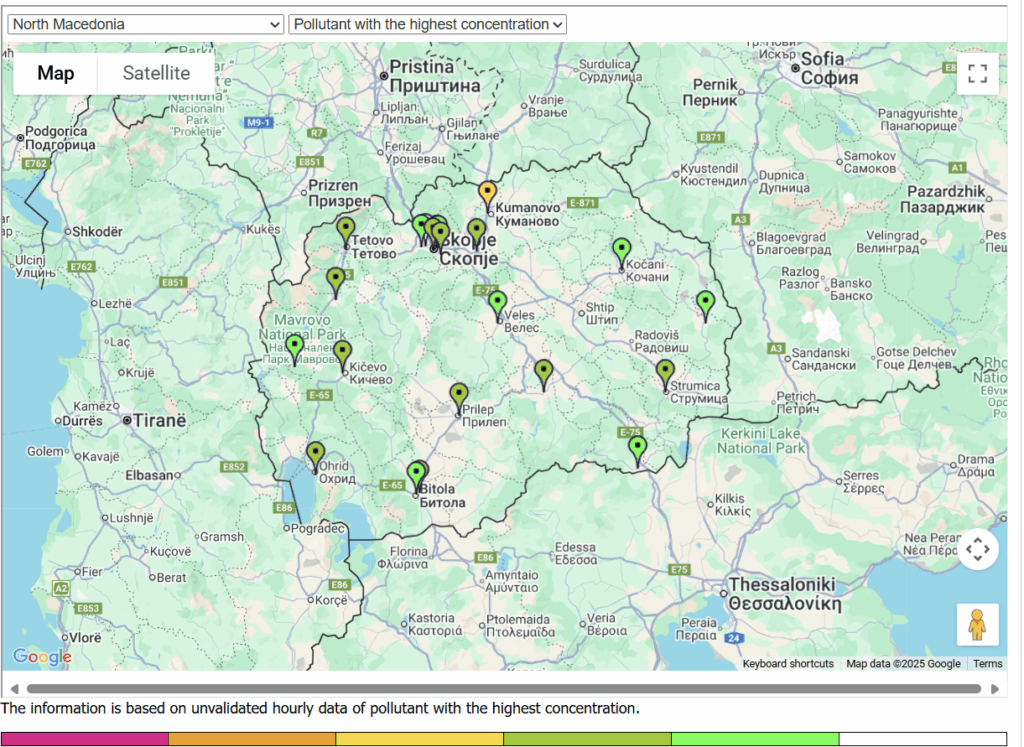Open the map camera pan control
The width and height of the screenshot is (1024, 747).
(x=977, y=549)
